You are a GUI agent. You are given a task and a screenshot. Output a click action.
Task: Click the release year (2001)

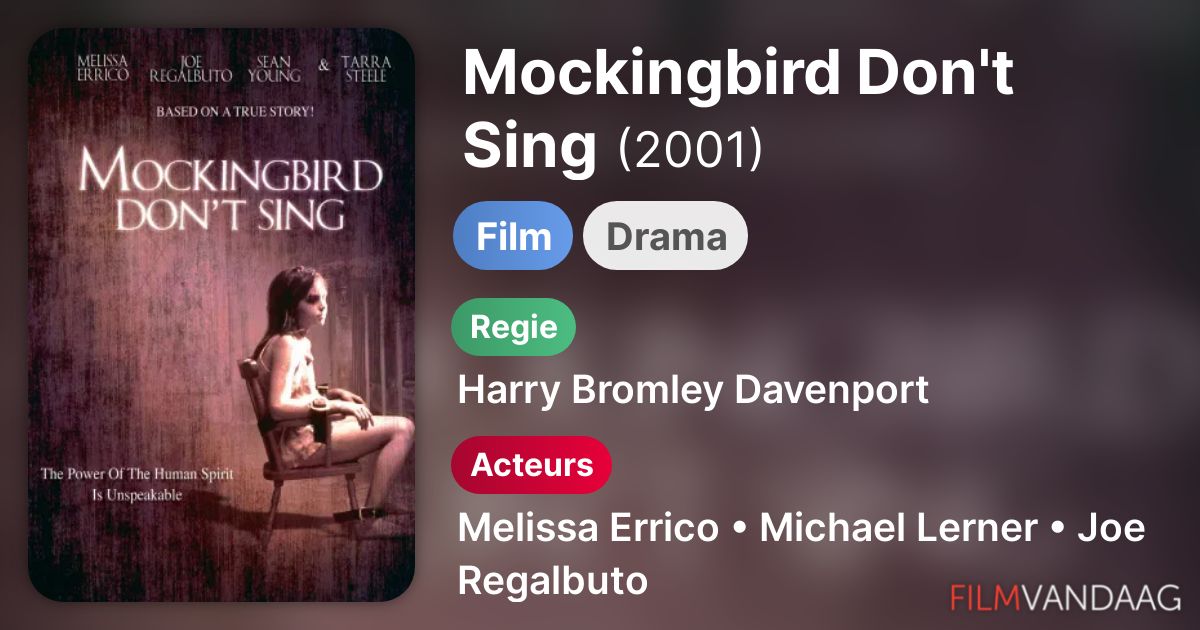click(x=691, y=147)
